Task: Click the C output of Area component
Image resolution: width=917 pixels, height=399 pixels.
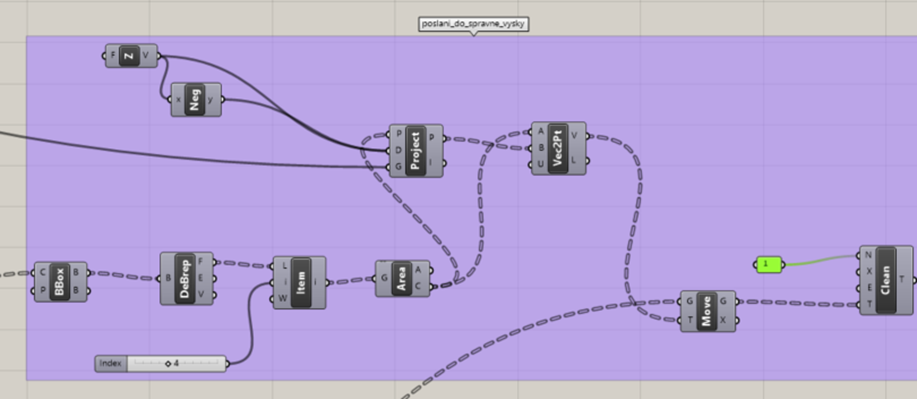Action: (418, 286)
